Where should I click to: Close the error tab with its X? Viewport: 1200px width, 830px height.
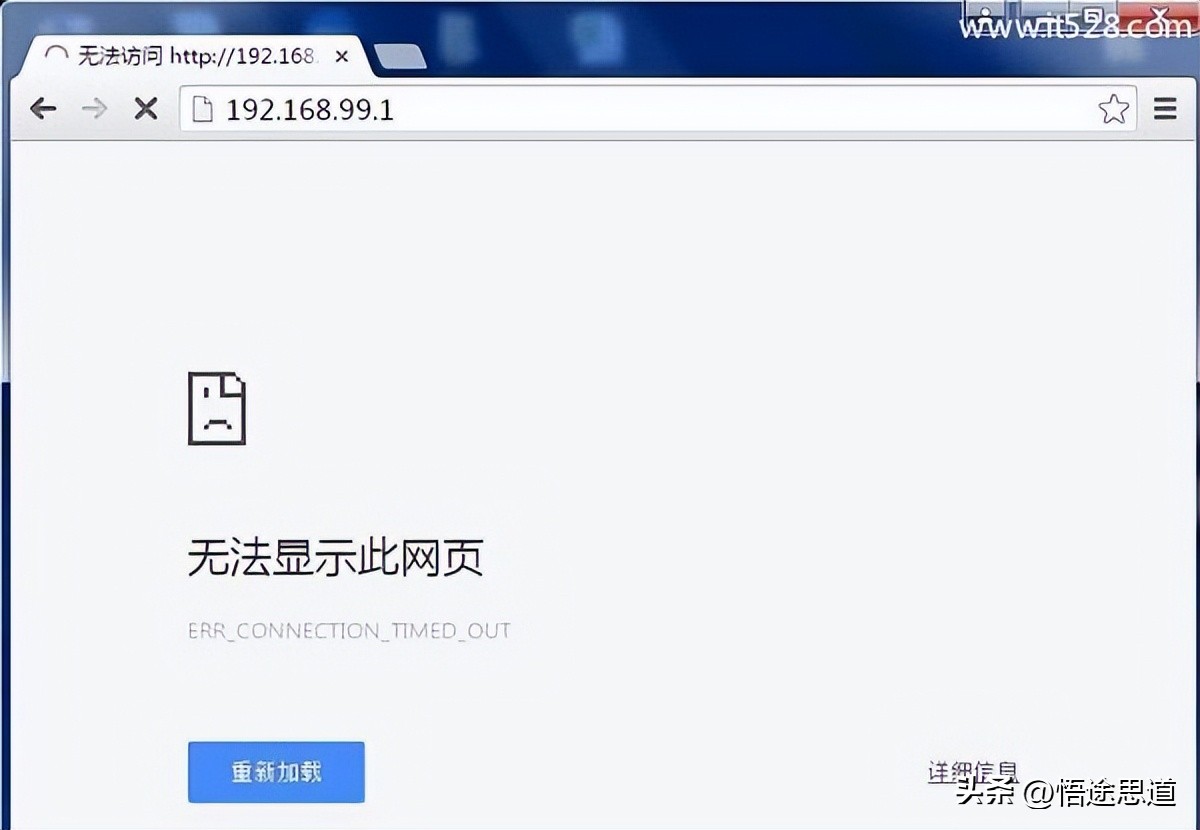pyautogui.click(x=341, y=57)
